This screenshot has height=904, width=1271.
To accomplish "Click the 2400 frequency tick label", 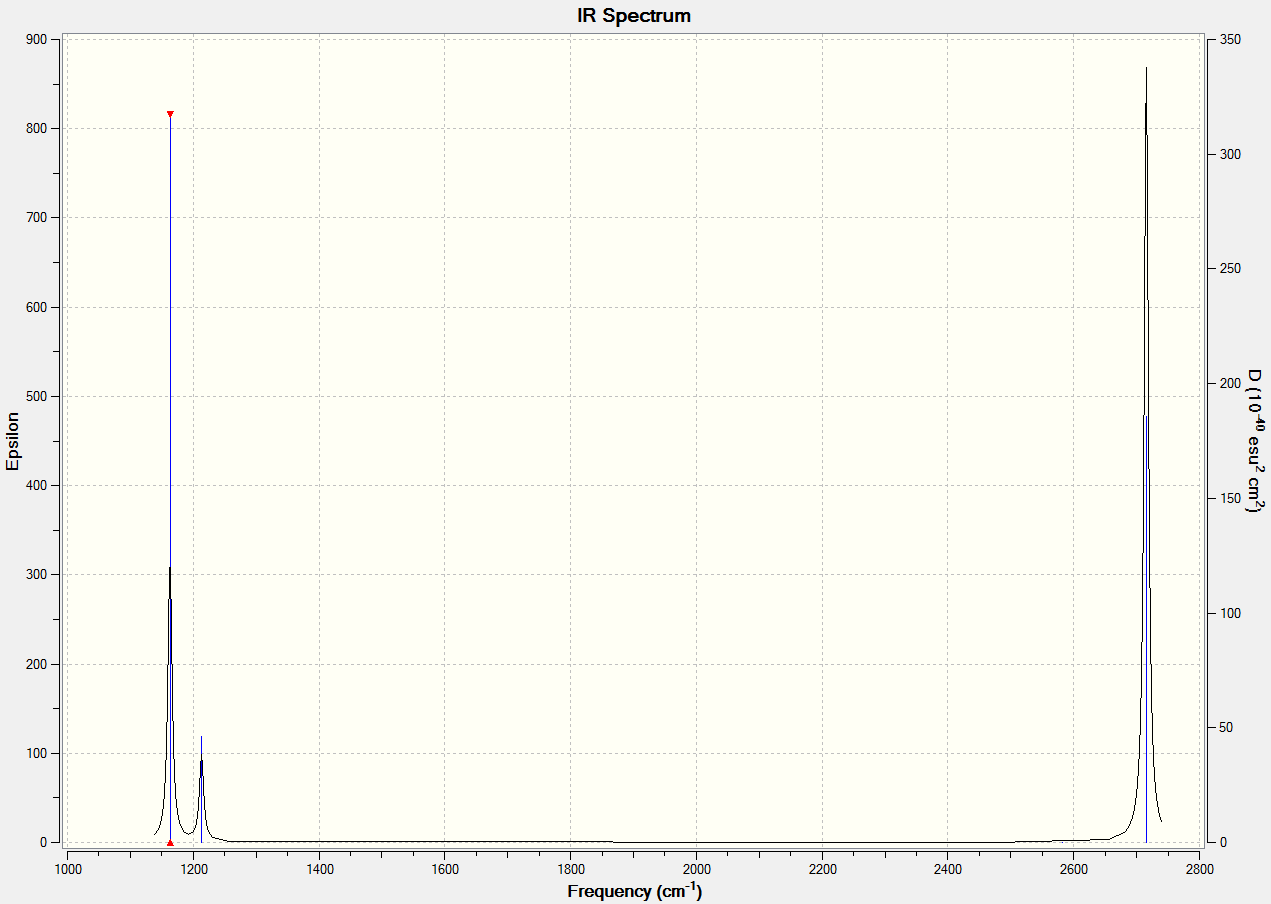I will pyautogui.click(x=948, y=868).
